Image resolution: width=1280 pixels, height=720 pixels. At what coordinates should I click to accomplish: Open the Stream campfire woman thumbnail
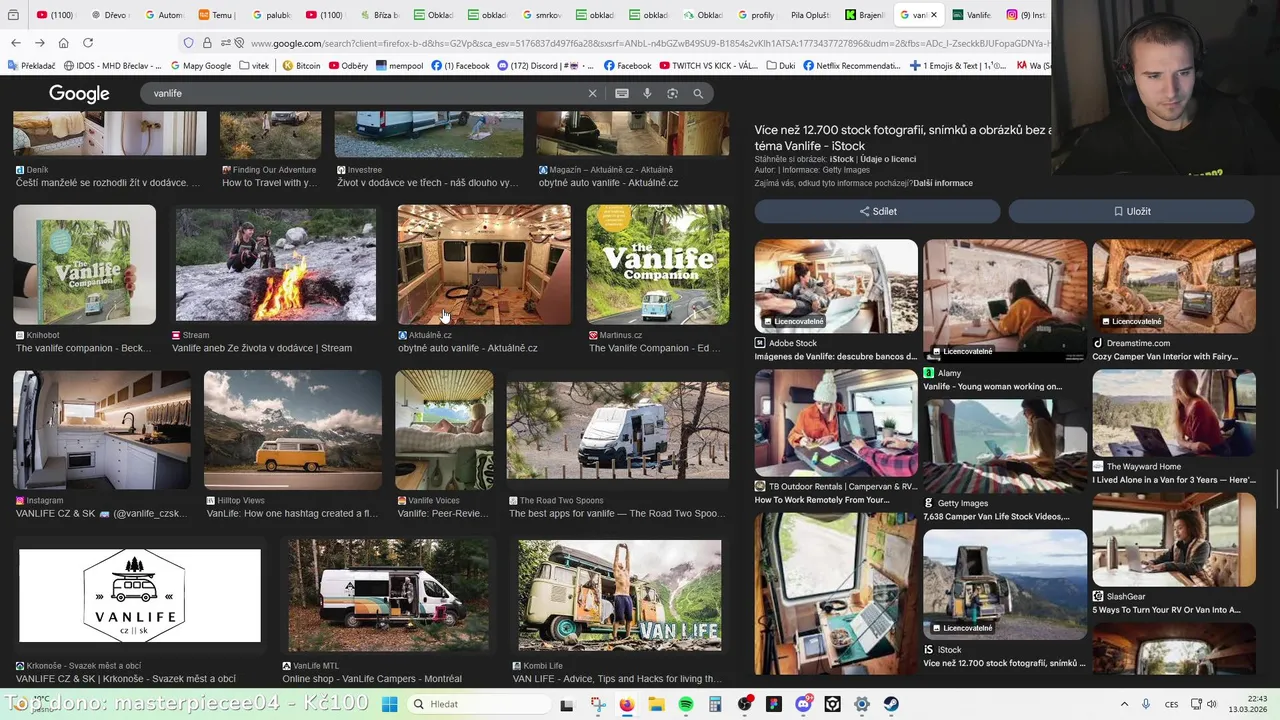click(276, 265)
